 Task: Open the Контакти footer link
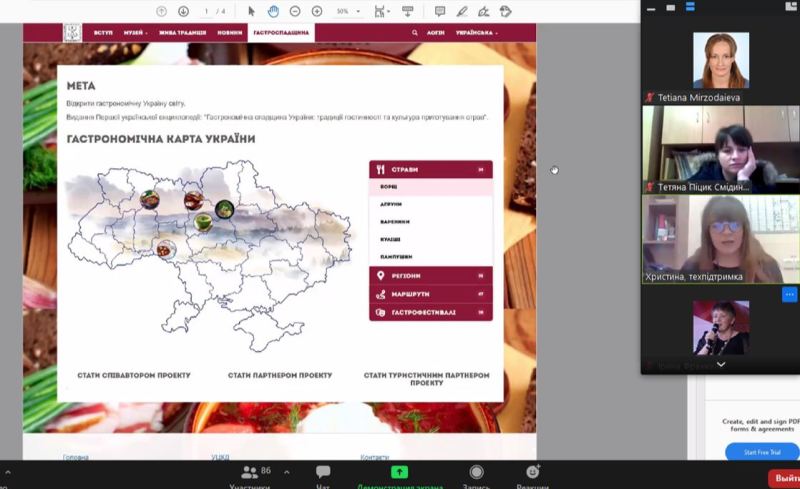pyautogui.click(x=374, y=457)
